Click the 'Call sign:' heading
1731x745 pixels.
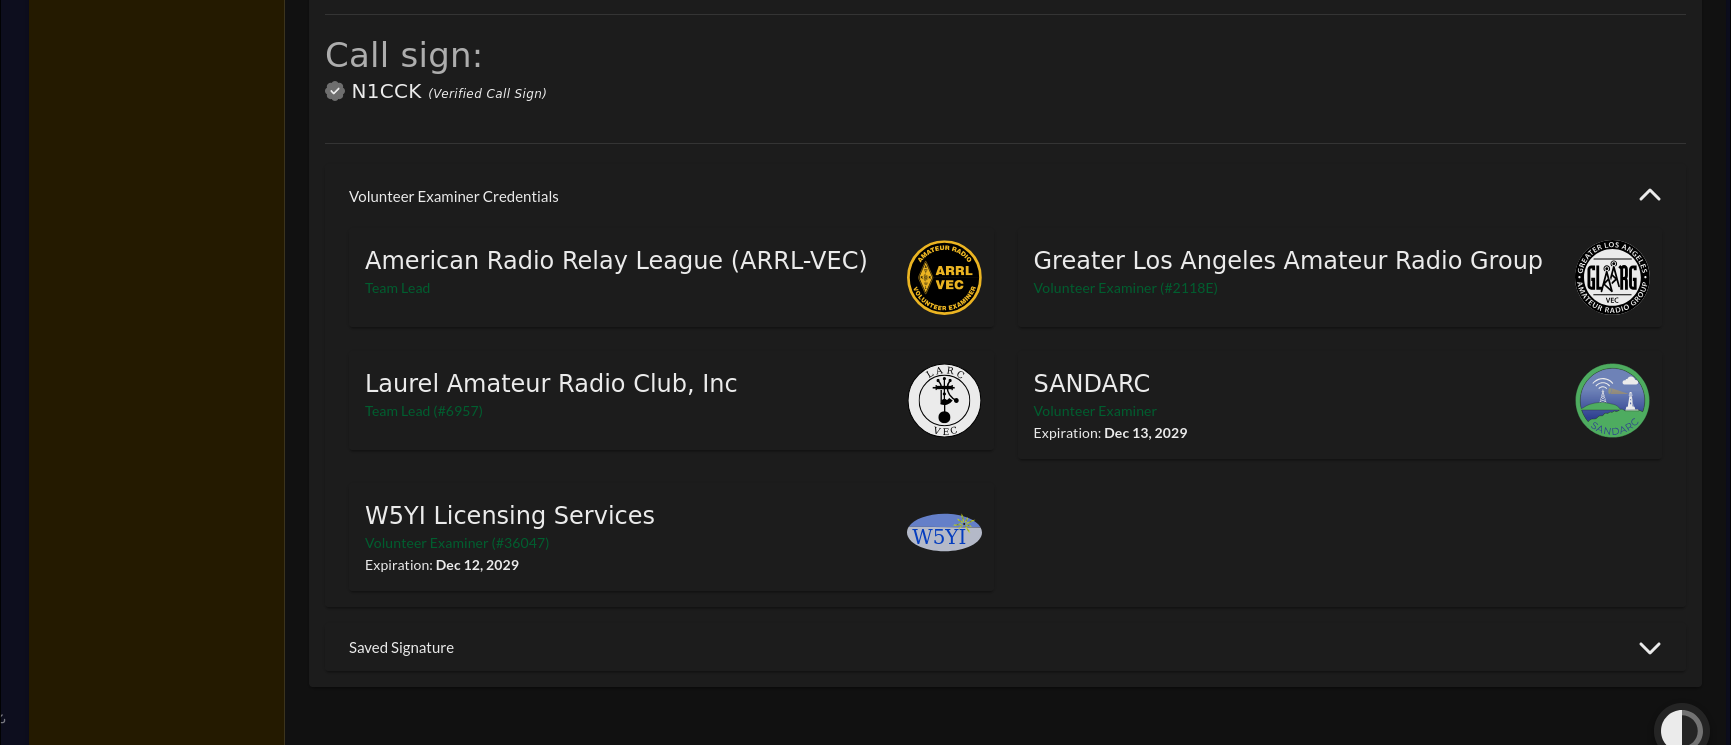404,55
